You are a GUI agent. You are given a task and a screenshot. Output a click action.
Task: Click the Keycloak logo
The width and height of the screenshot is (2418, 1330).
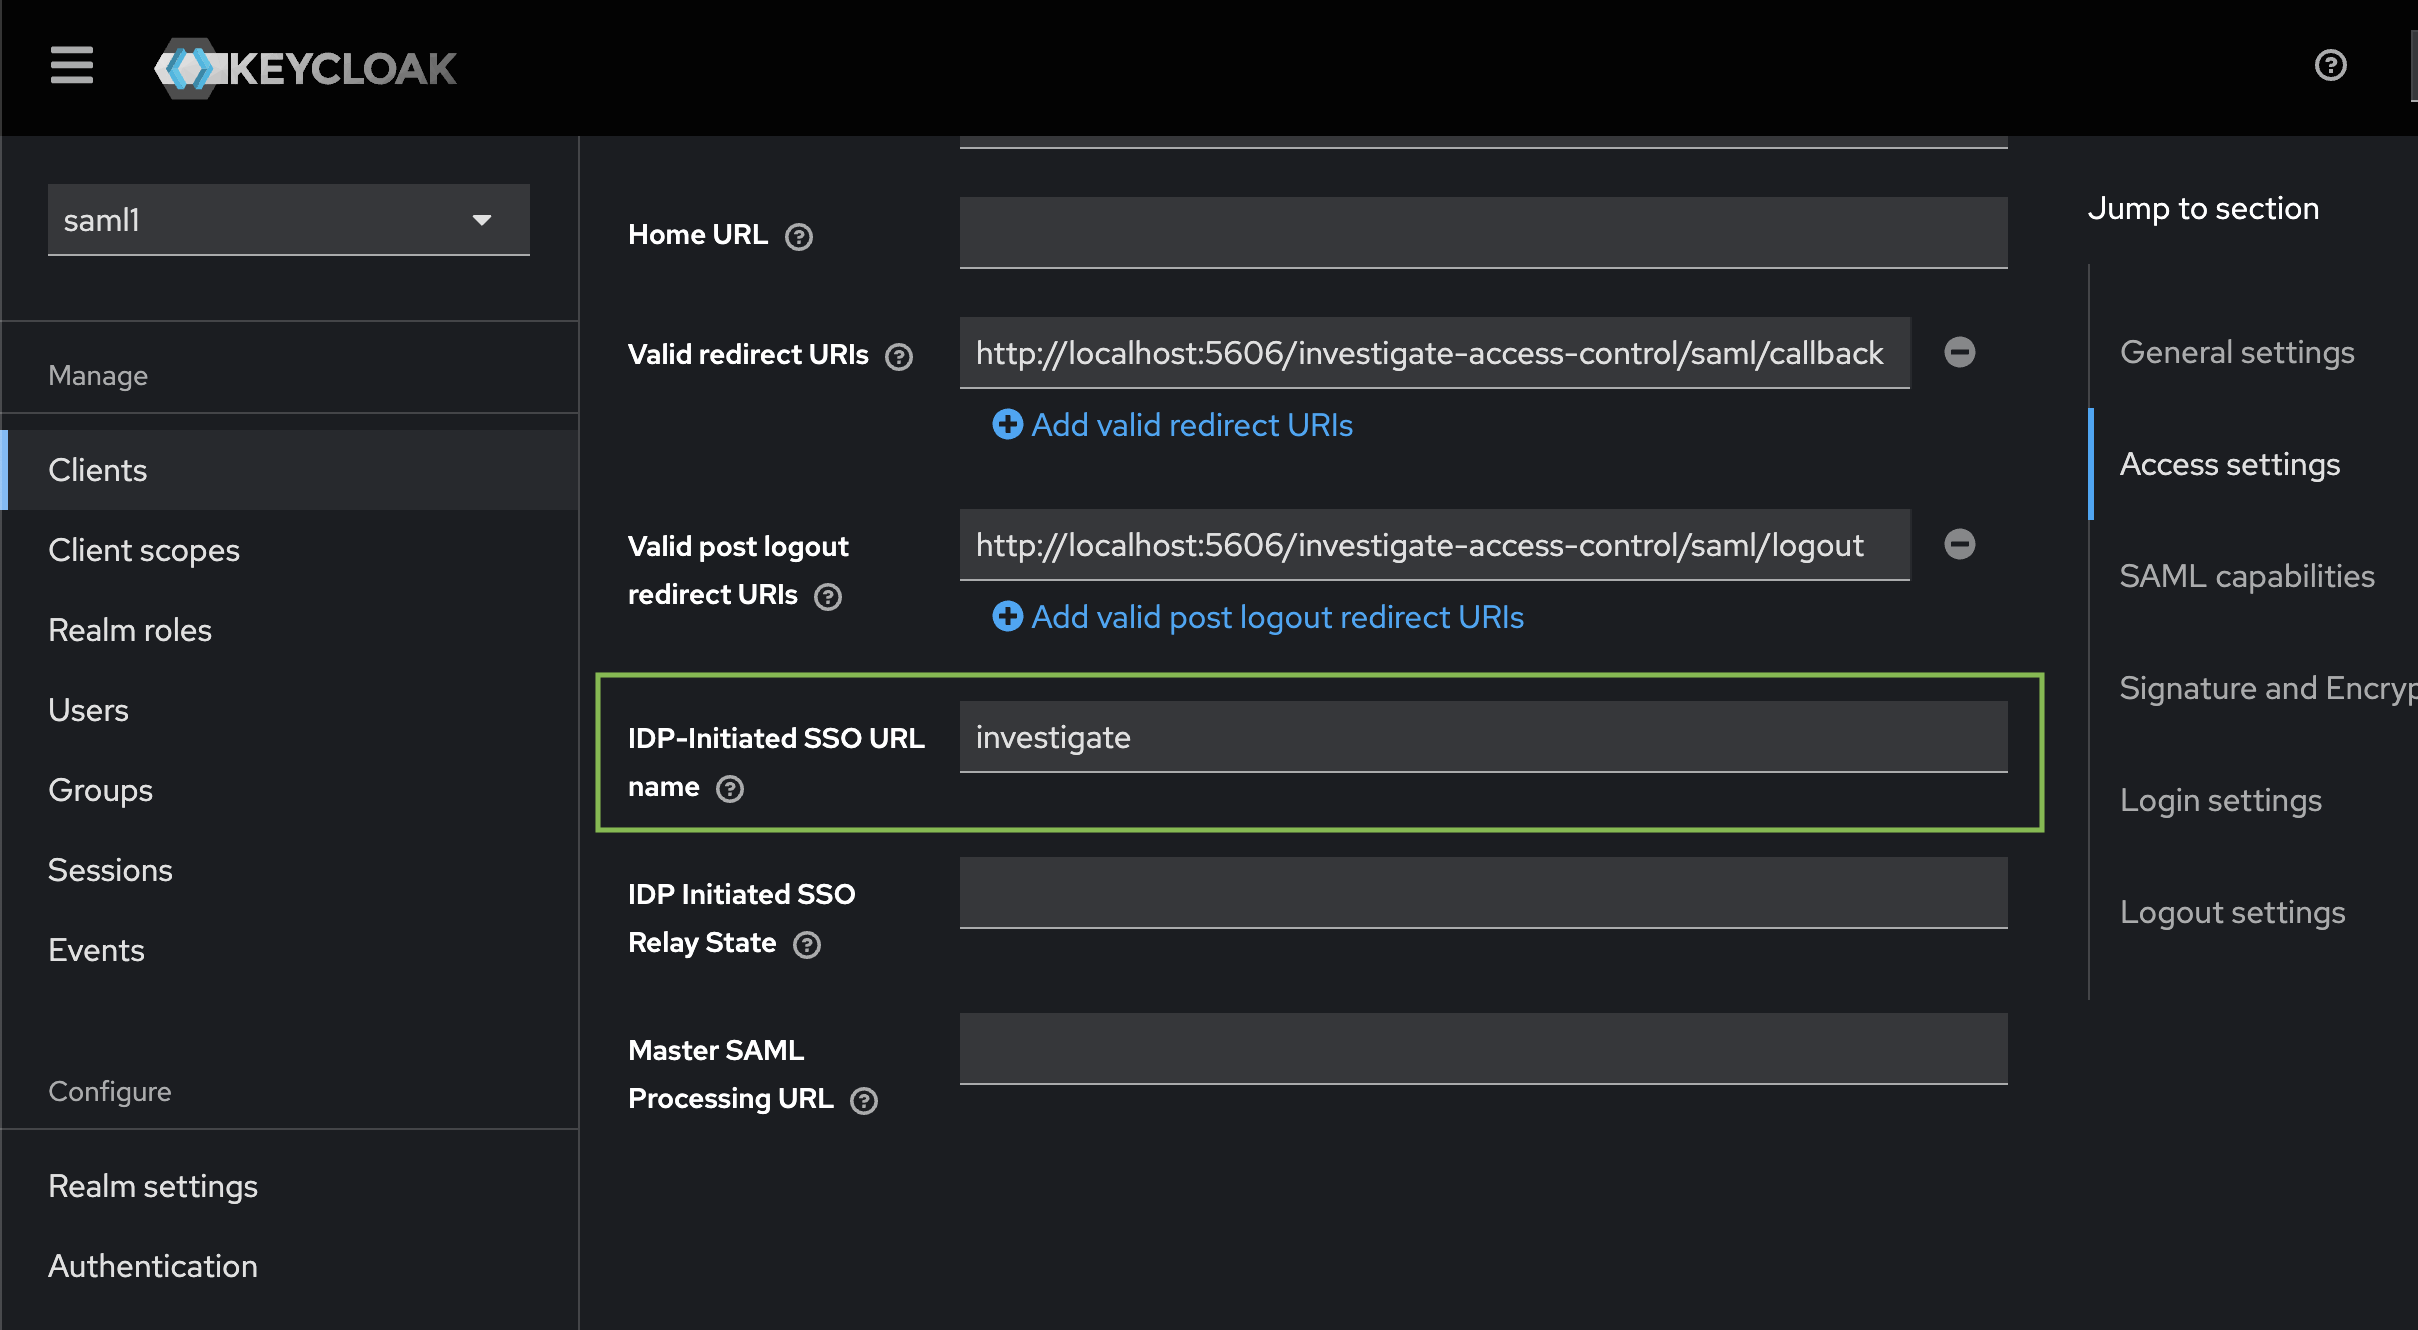click(x=305, y=67)
